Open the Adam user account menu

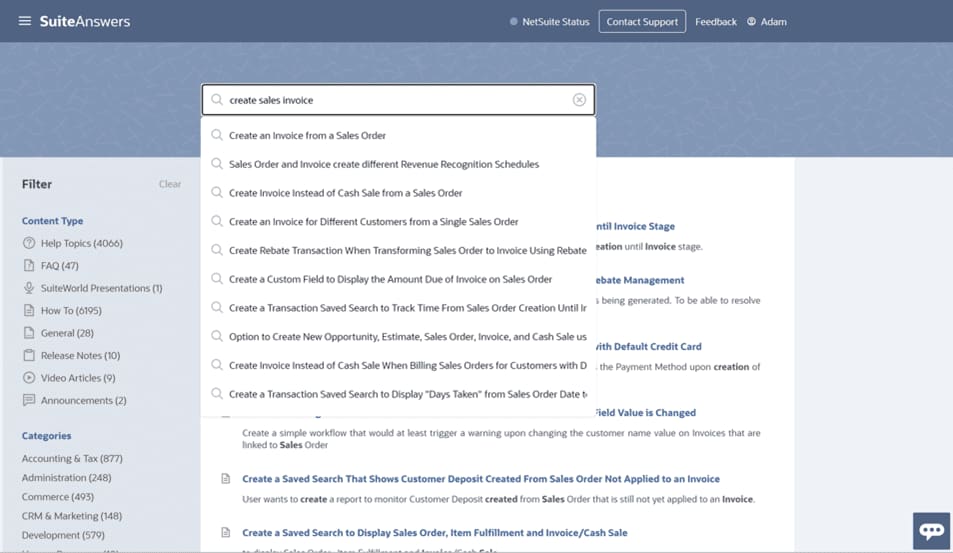(x=766, y=21)
